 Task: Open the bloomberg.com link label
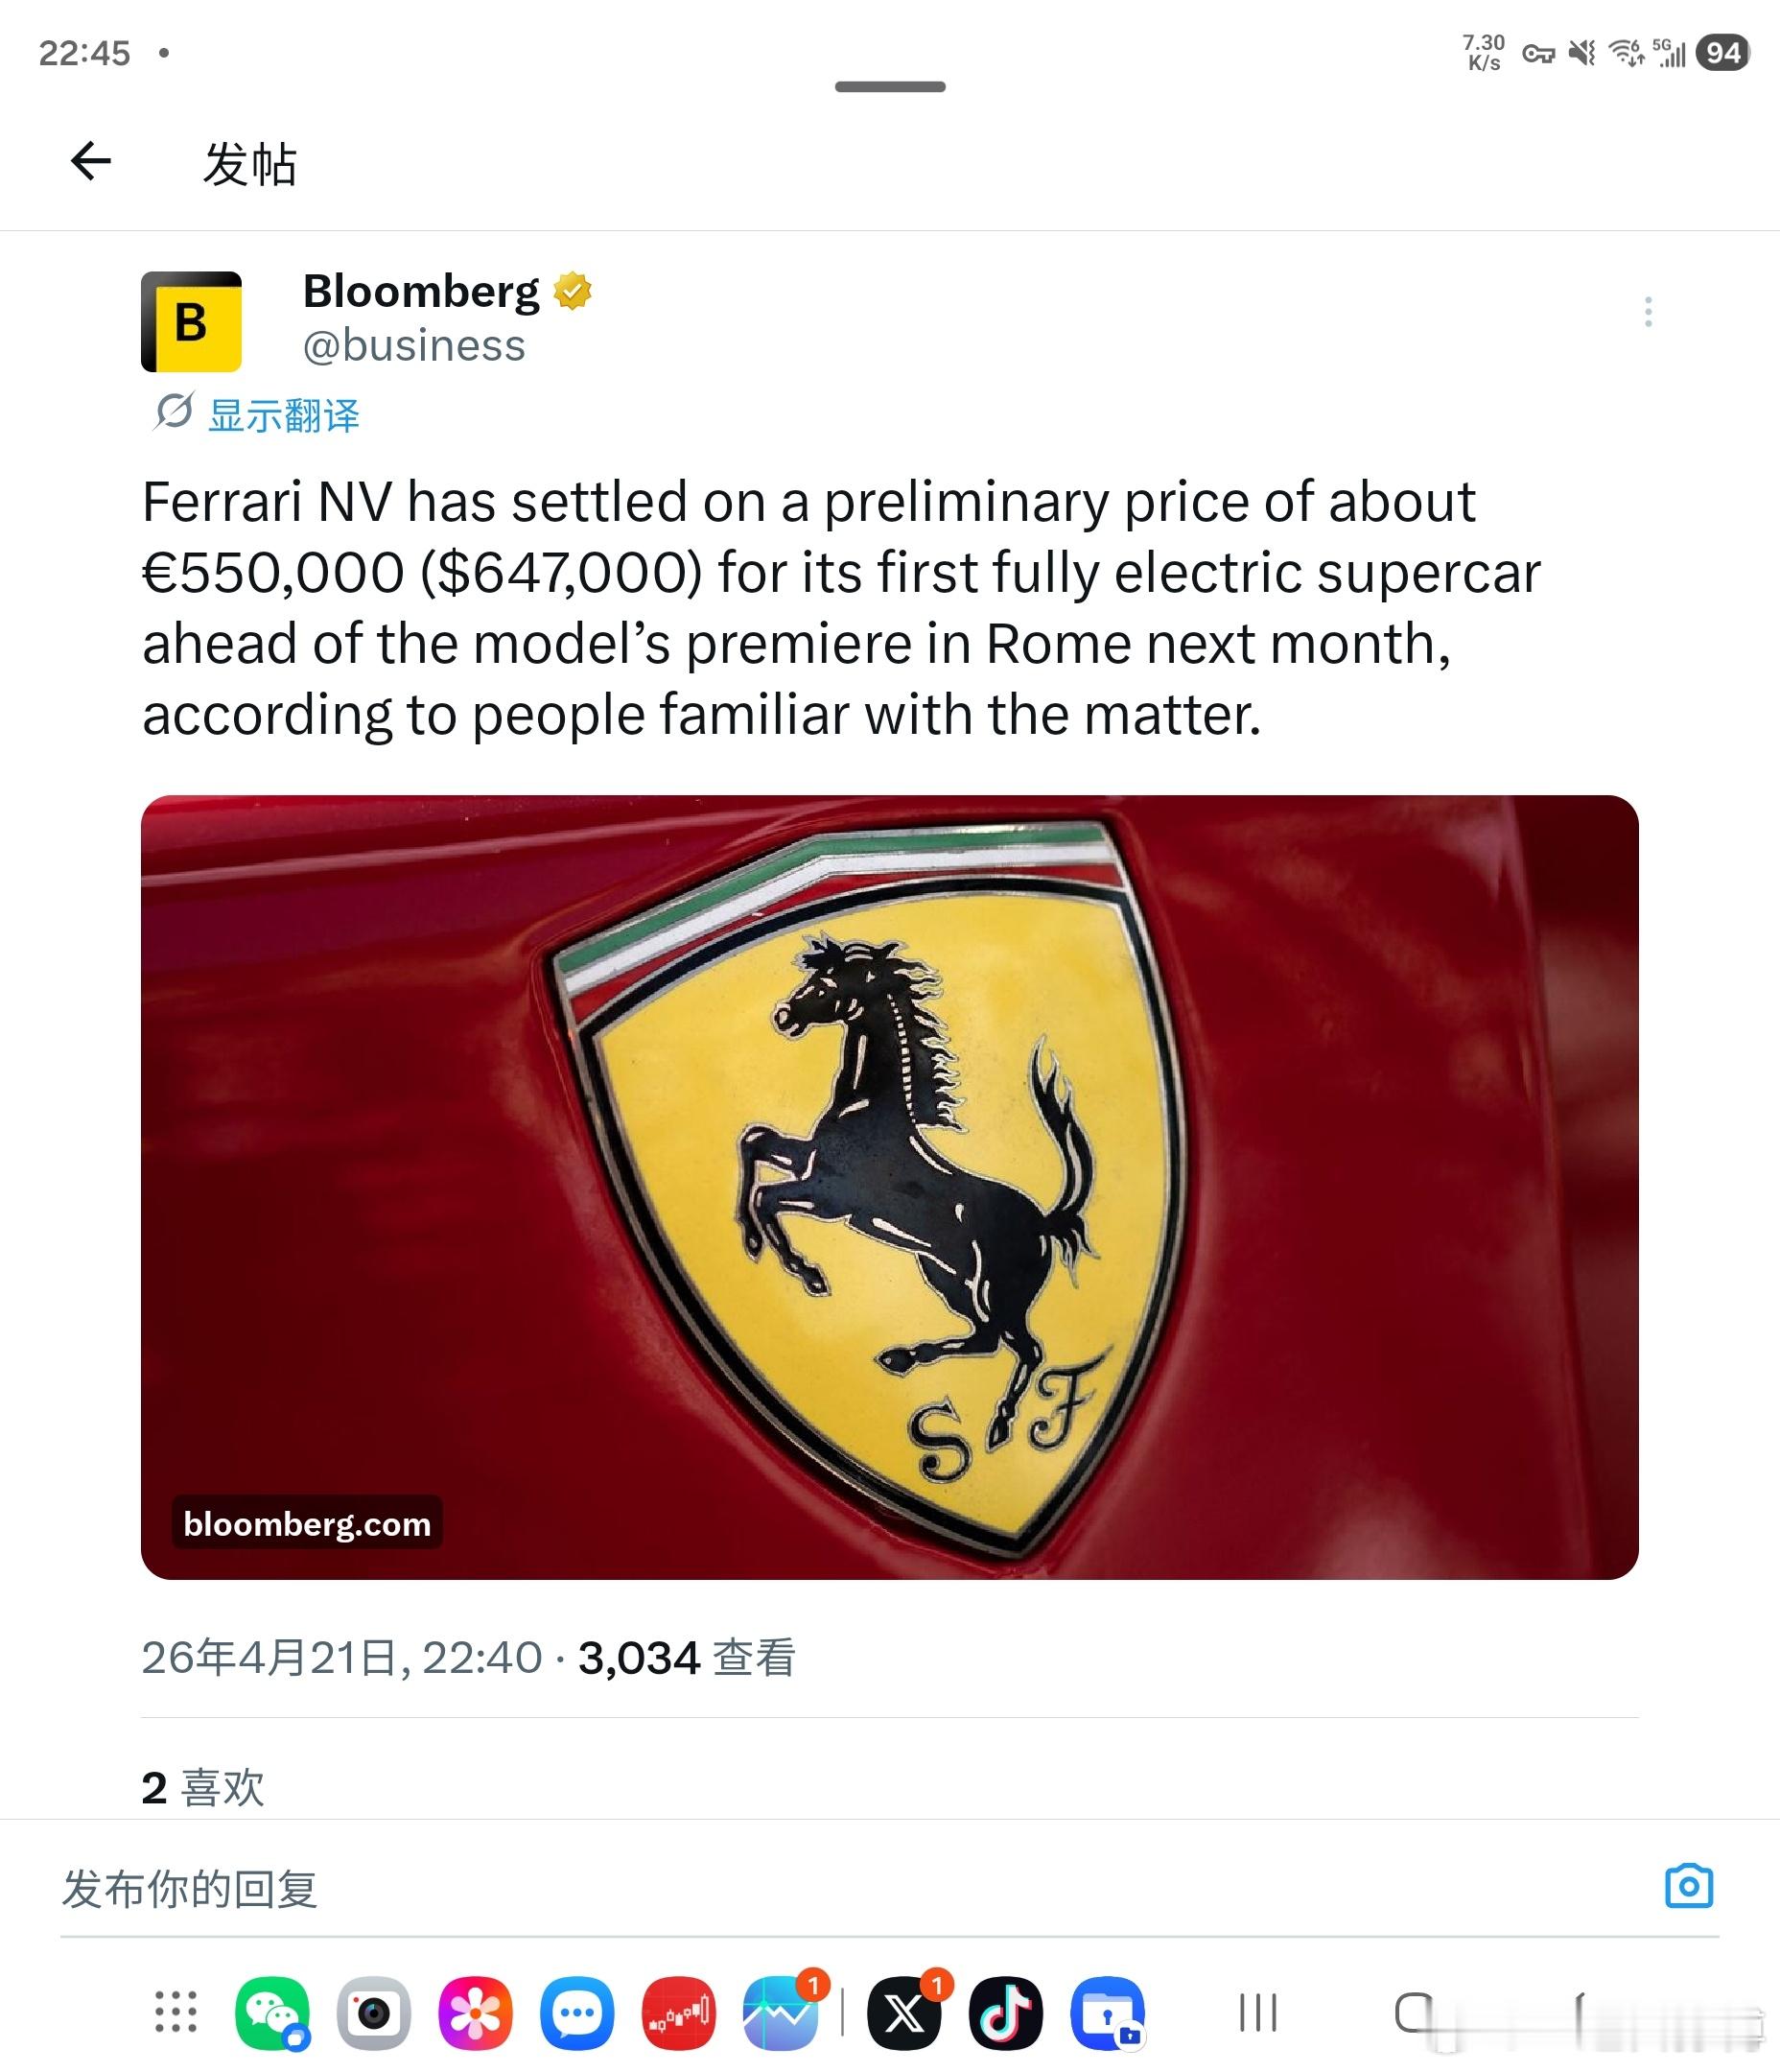click(x=307, y=1524)
